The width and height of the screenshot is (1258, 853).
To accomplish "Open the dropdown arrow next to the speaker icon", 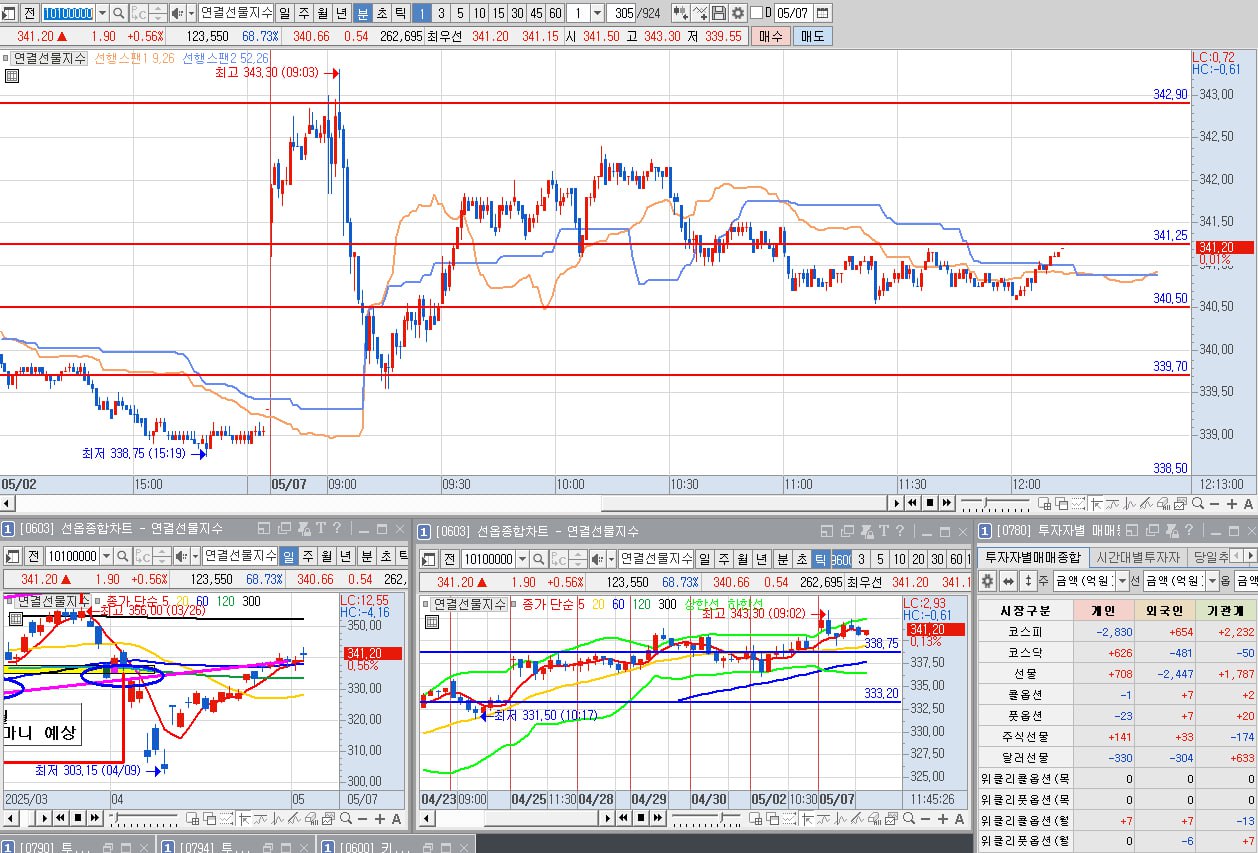I will (x=192, y=13).
